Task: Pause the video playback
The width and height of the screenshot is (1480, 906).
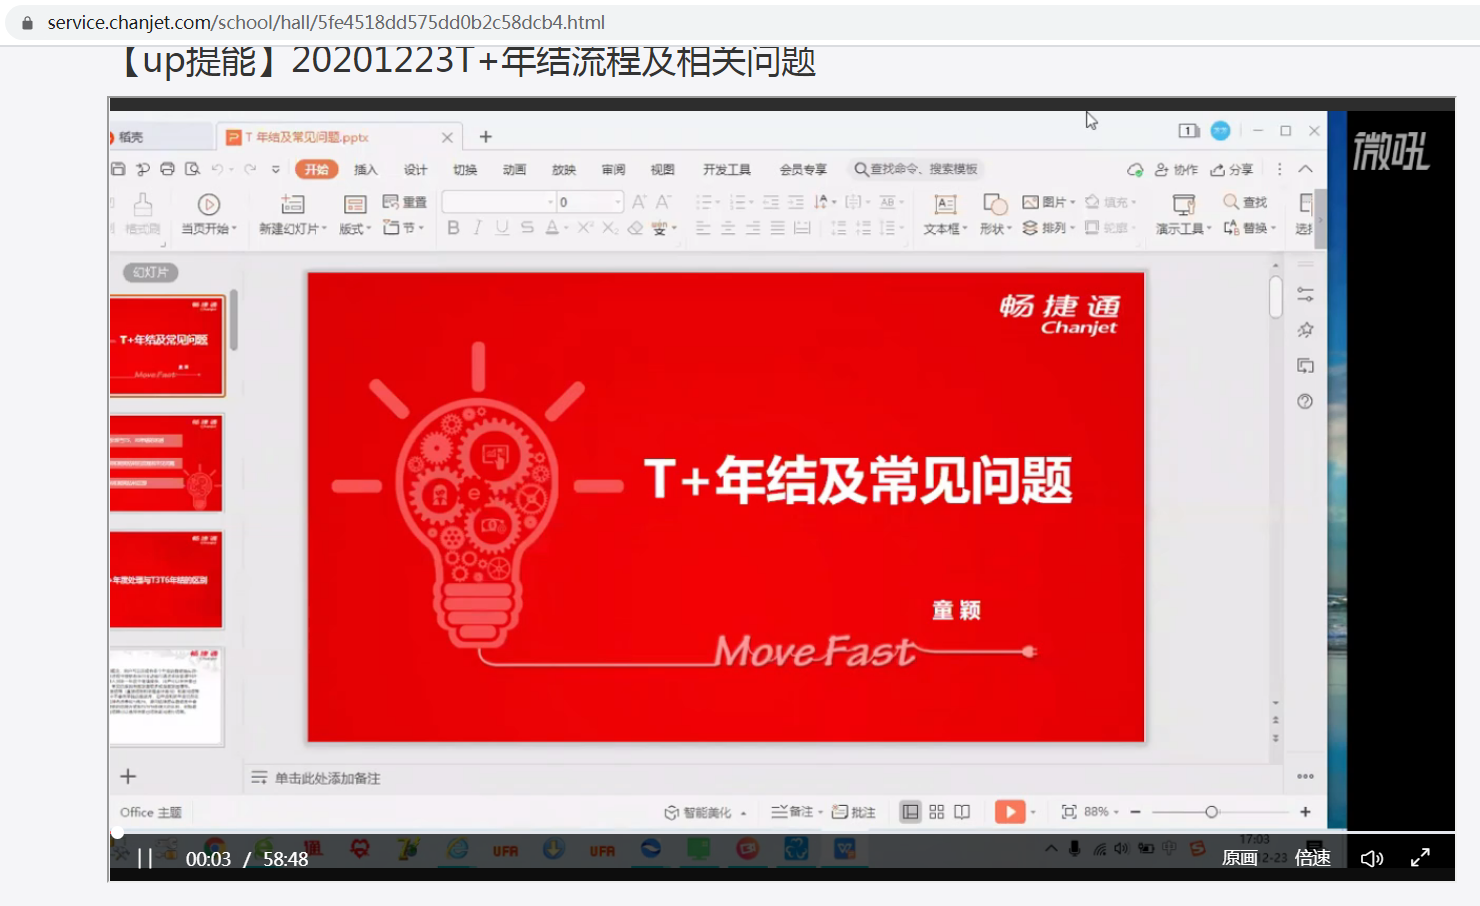Action: pos(145,858)
